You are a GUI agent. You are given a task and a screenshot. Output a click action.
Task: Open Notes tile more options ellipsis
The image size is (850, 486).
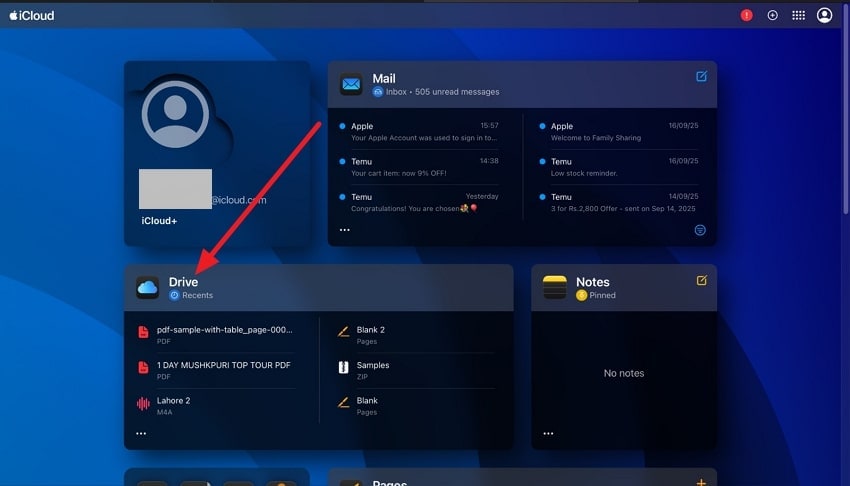click(549, 433)
